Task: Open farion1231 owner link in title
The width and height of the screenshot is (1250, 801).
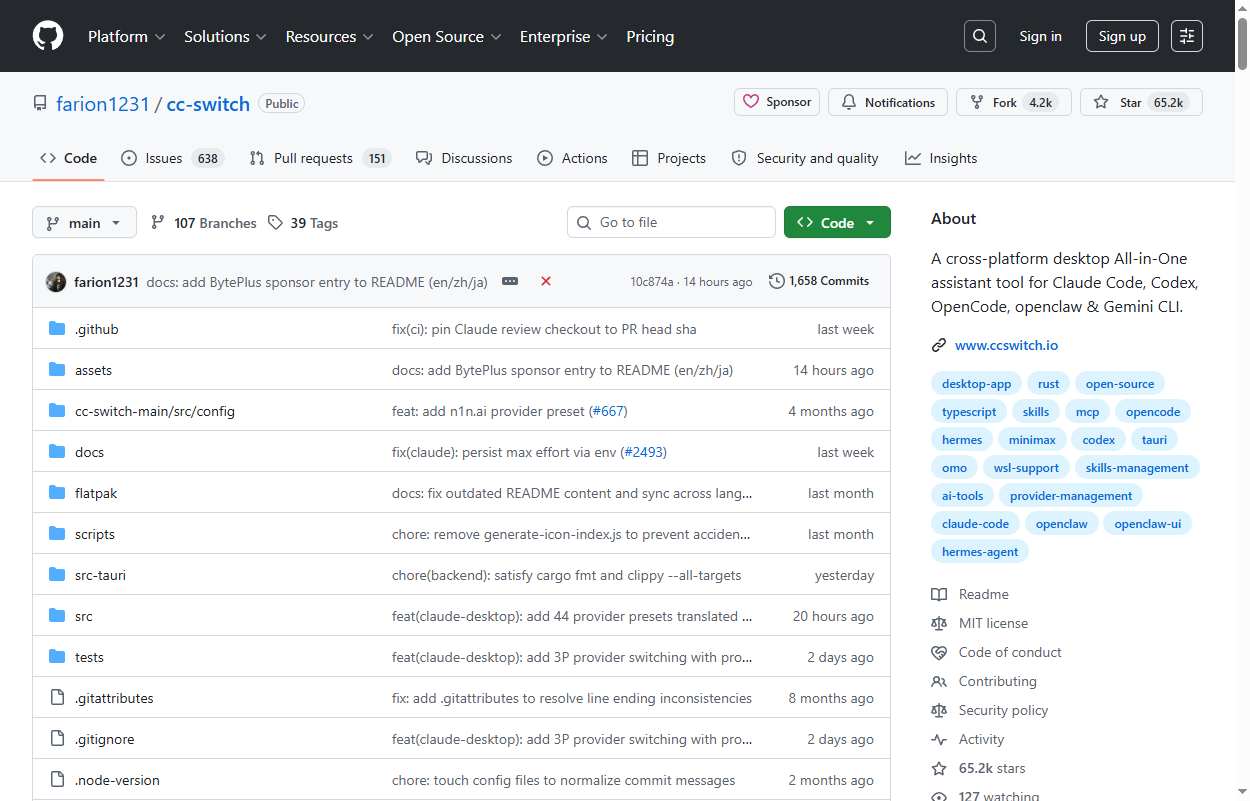Action: click(103, 104)
